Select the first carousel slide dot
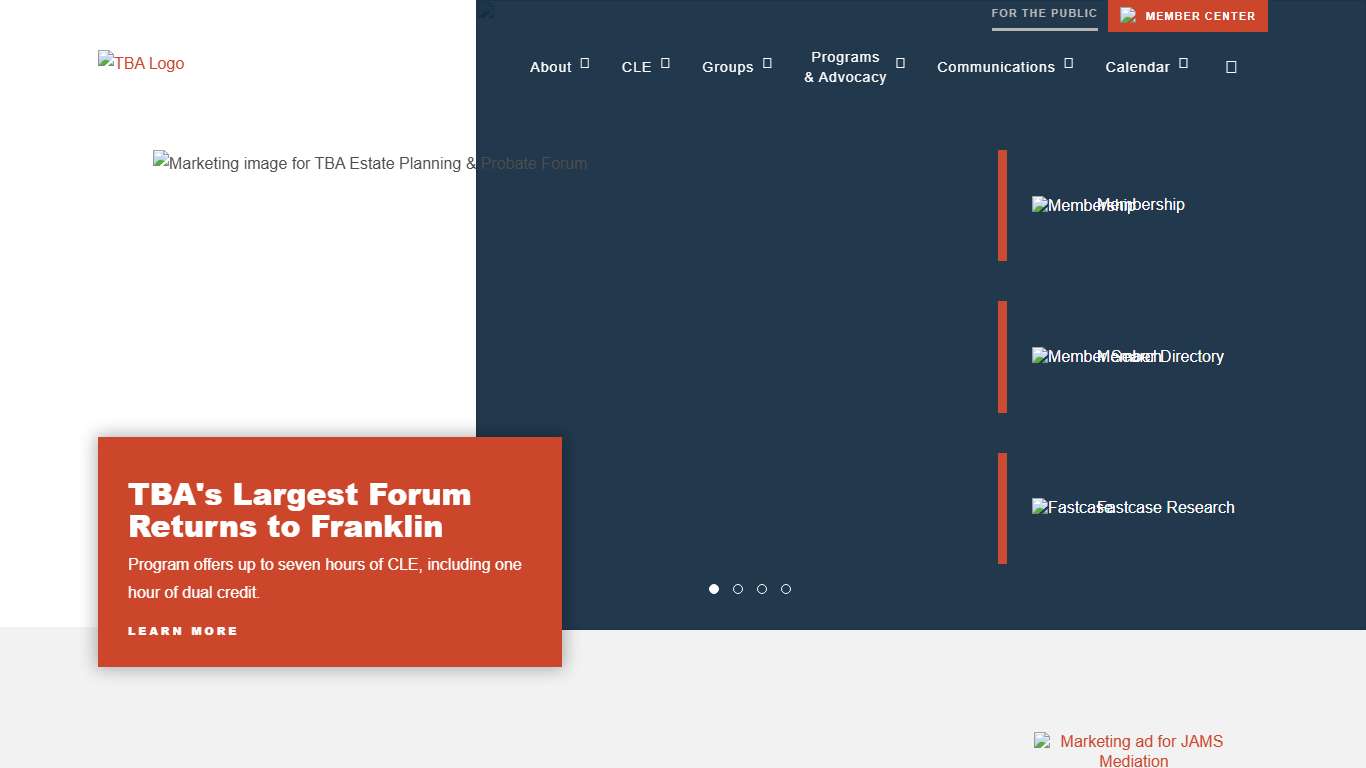 714,589
